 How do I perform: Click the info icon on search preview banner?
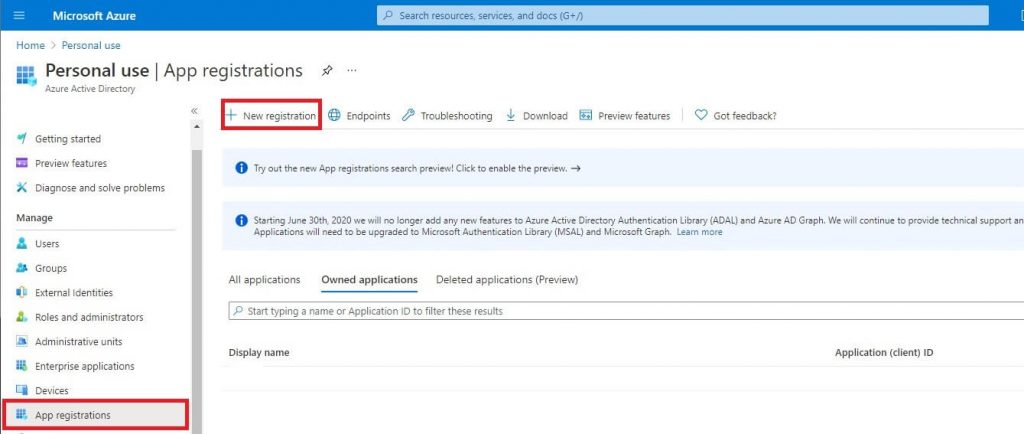click(x=242, y=168)
